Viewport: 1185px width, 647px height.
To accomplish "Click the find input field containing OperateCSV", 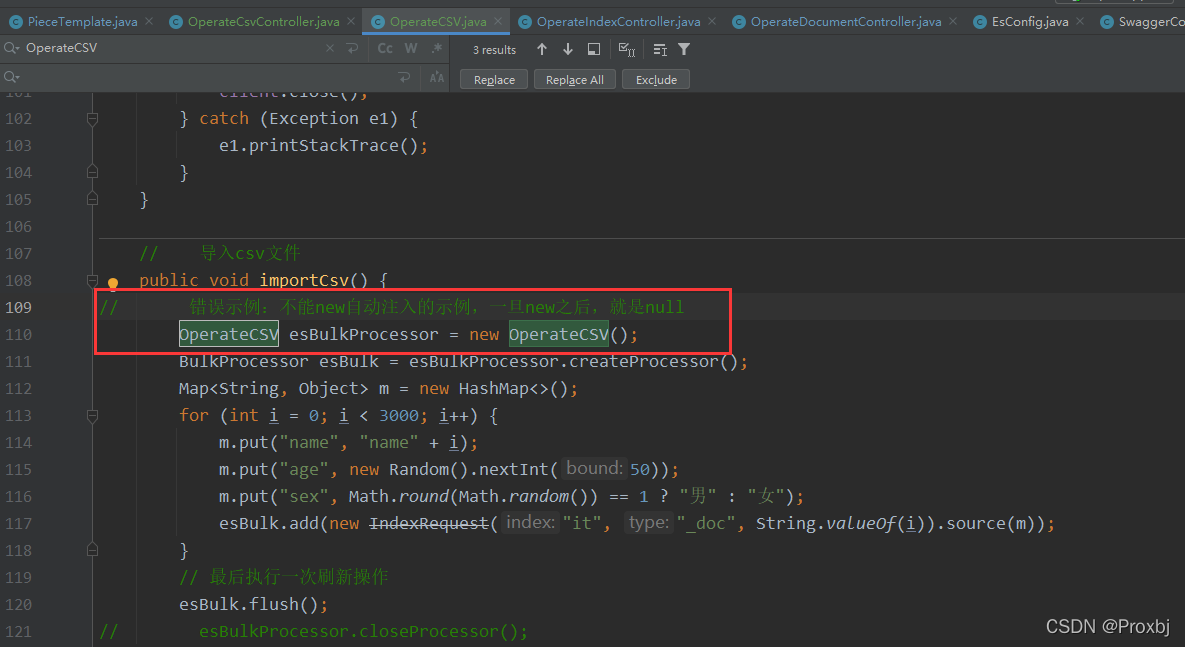I will point(172,48).
